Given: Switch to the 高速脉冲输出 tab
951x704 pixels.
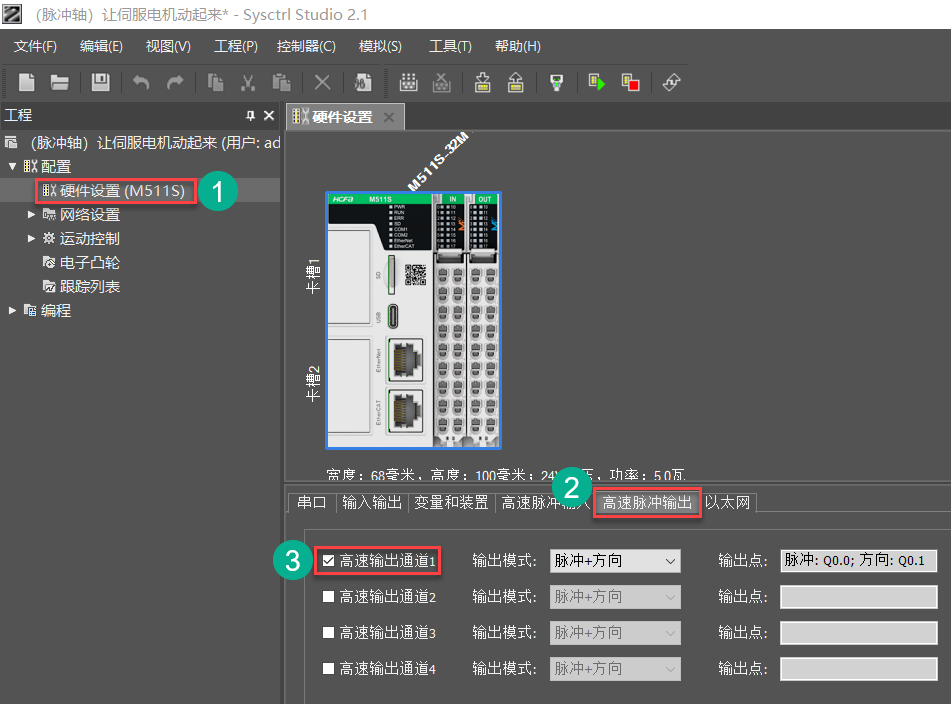Looking at the screenshot, I should [x=647, y=503].
